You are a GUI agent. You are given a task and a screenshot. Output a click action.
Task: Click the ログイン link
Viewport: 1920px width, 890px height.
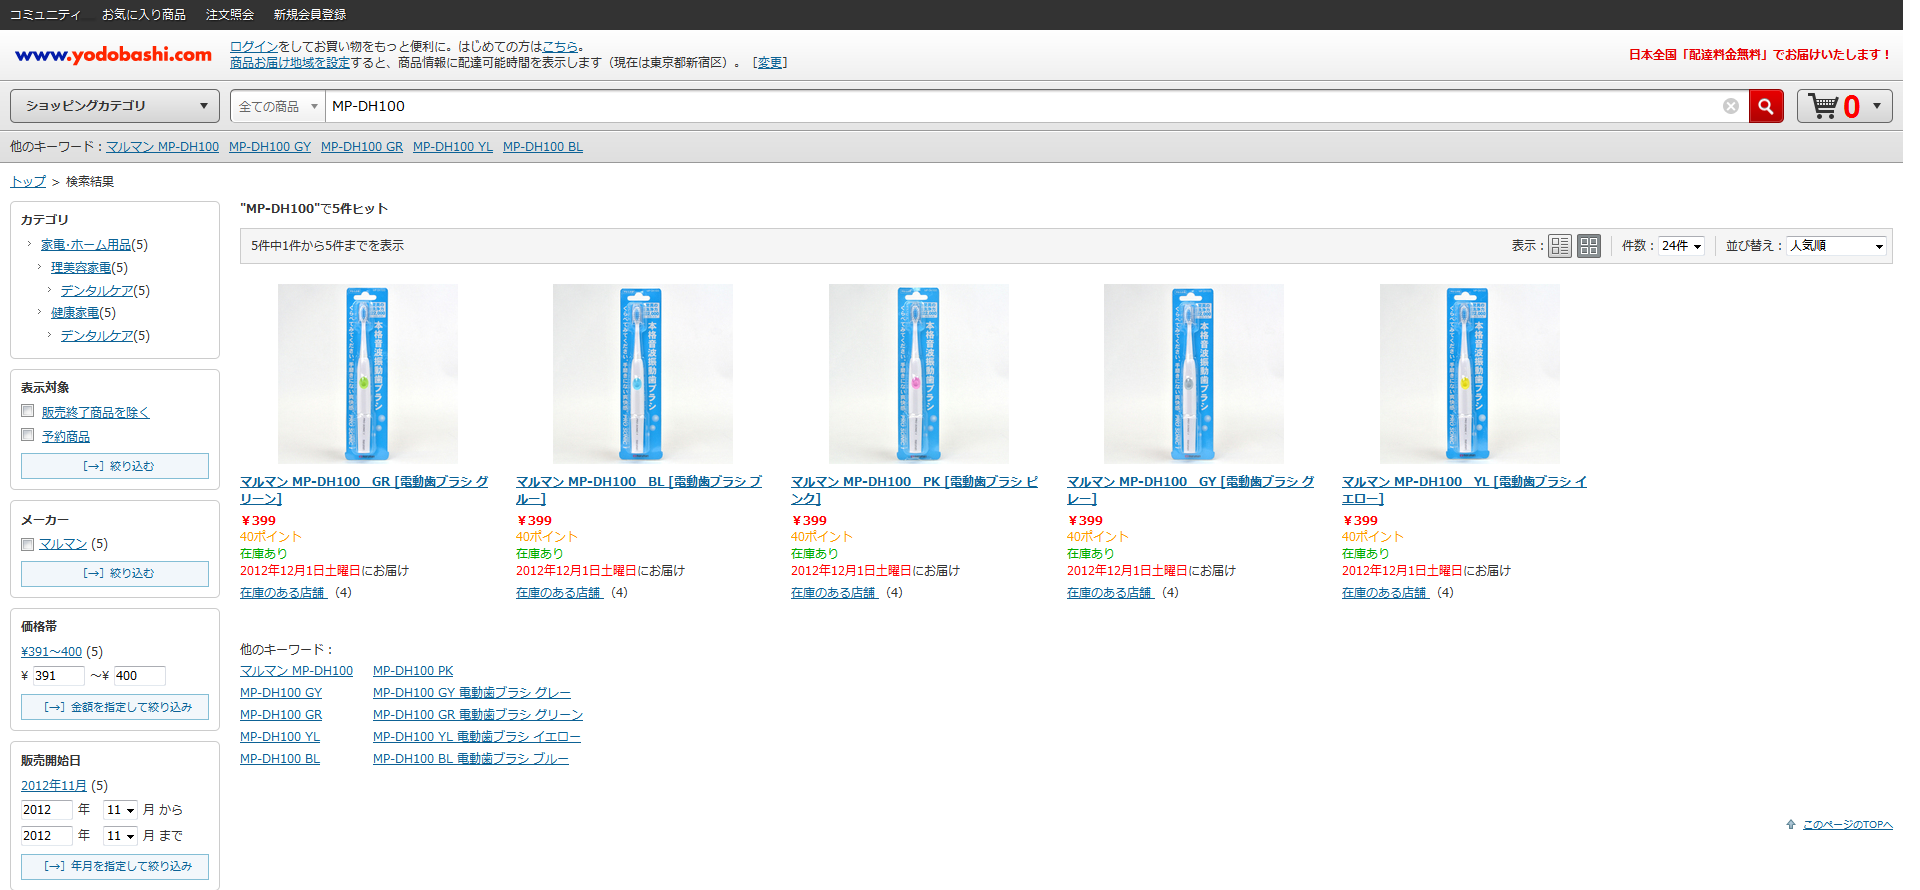click(x=254, y=46)
